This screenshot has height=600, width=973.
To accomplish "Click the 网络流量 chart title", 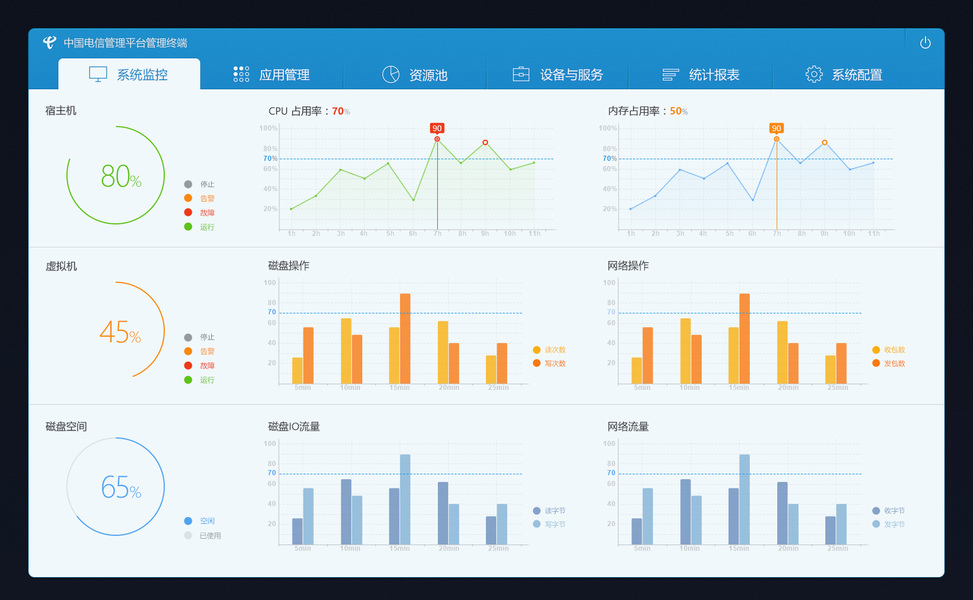I will click(x=628, y=426).
